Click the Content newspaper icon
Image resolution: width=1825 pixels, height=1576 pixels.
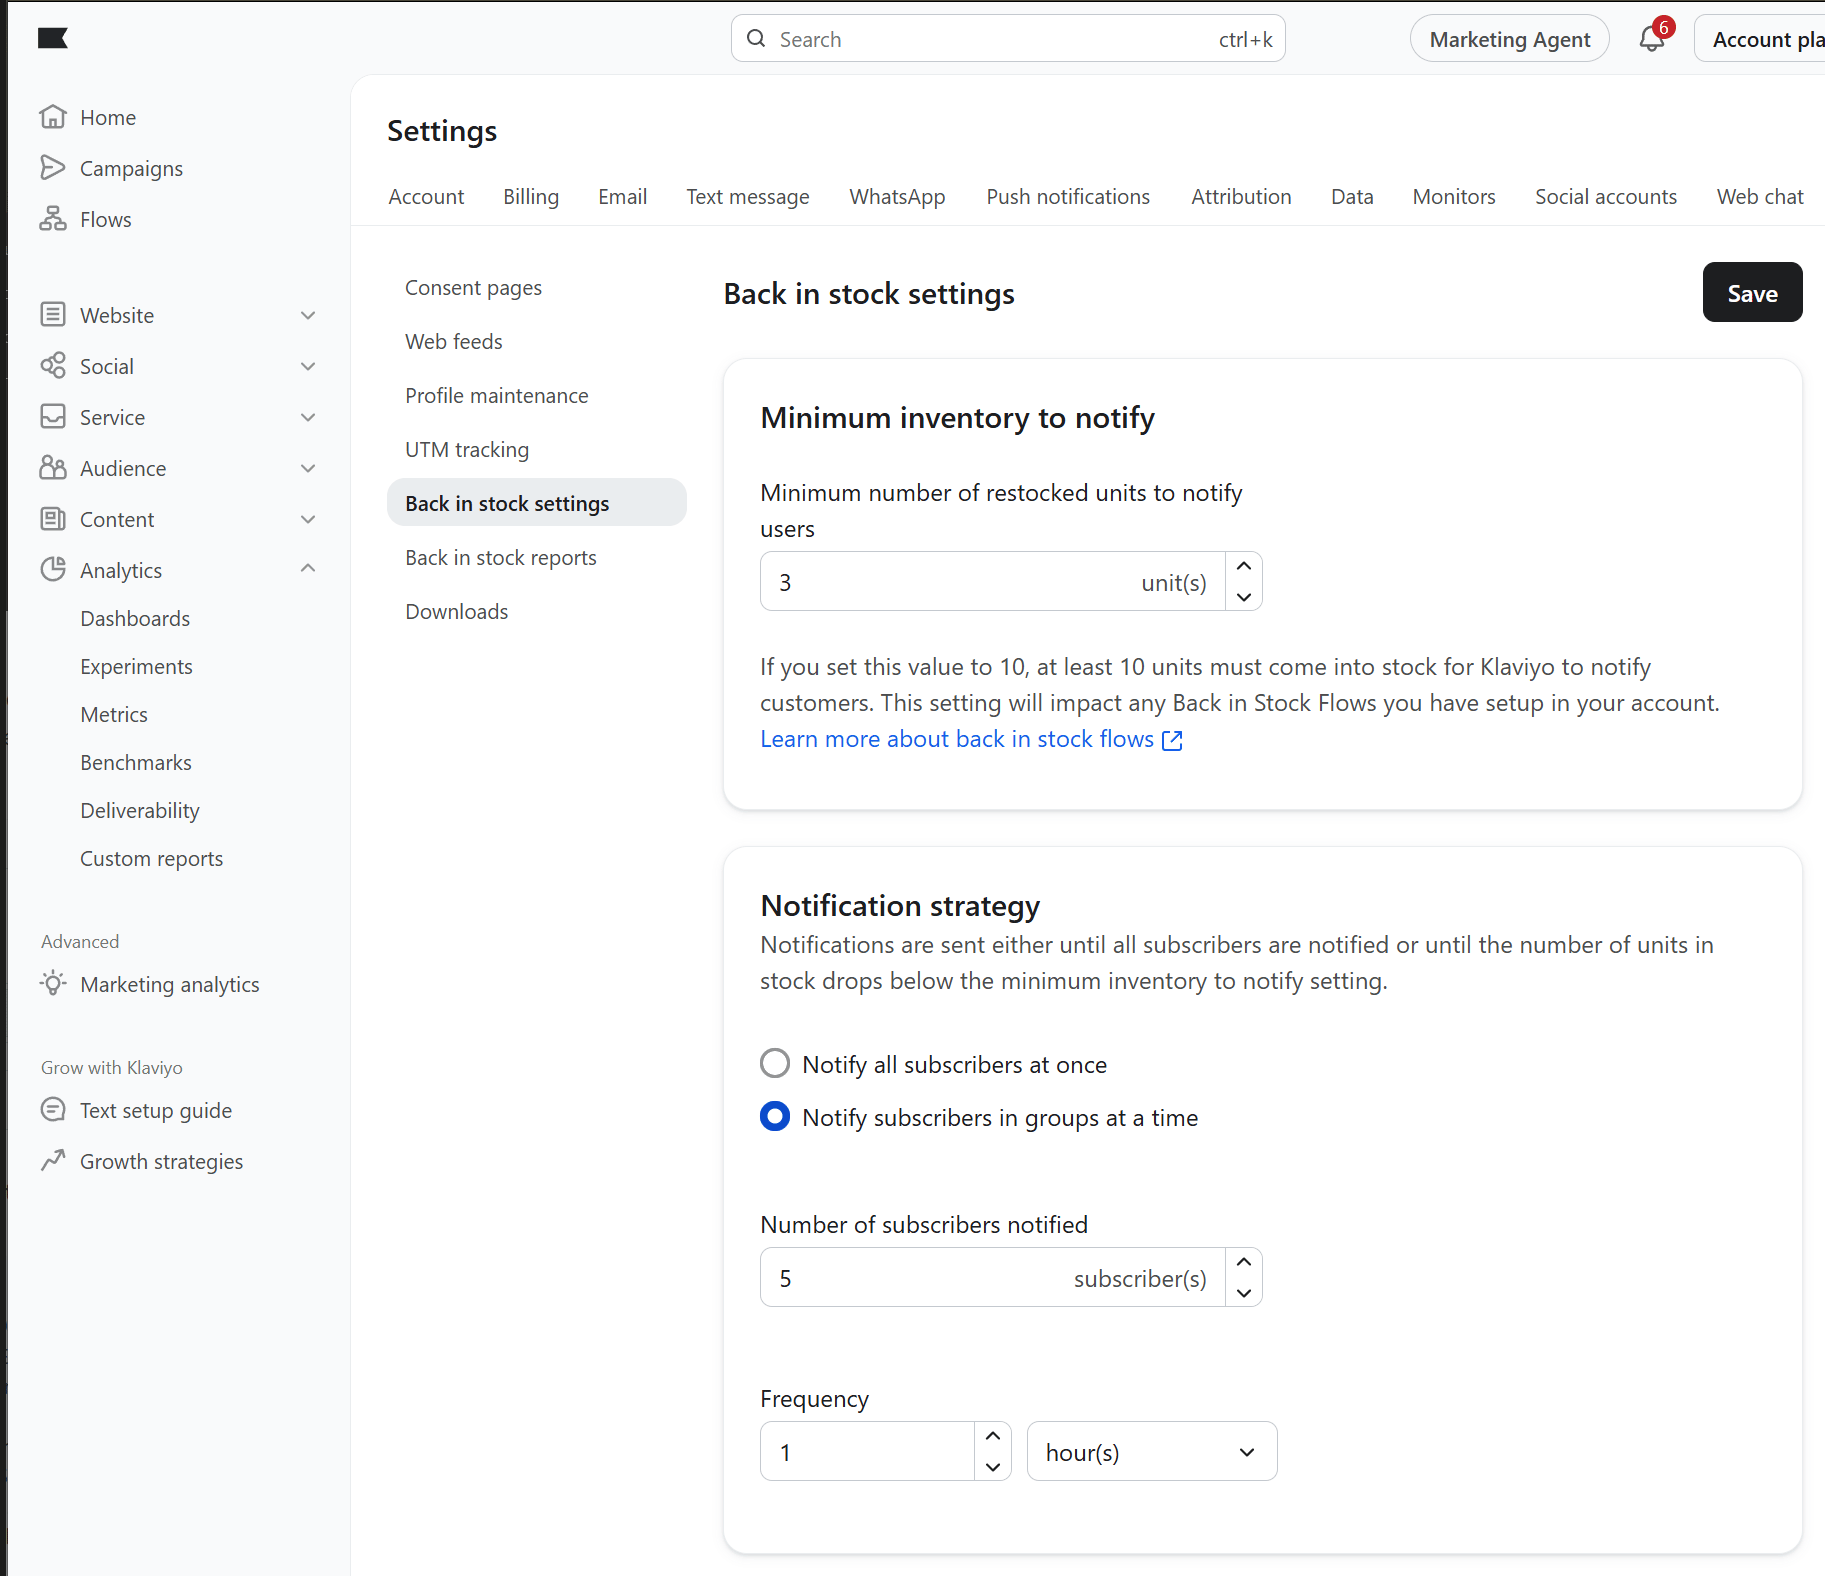(x=53, y=519)
